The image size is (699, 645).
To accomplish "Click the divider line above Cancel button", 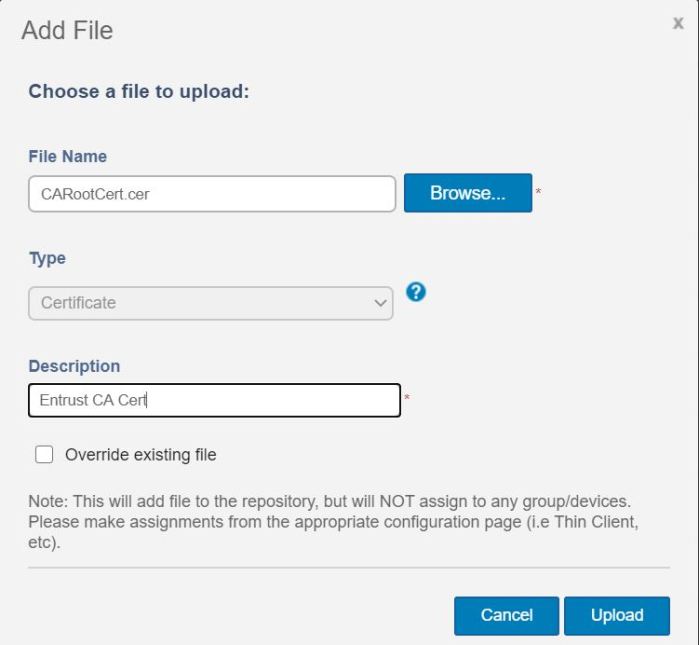I will click(349, 568).
